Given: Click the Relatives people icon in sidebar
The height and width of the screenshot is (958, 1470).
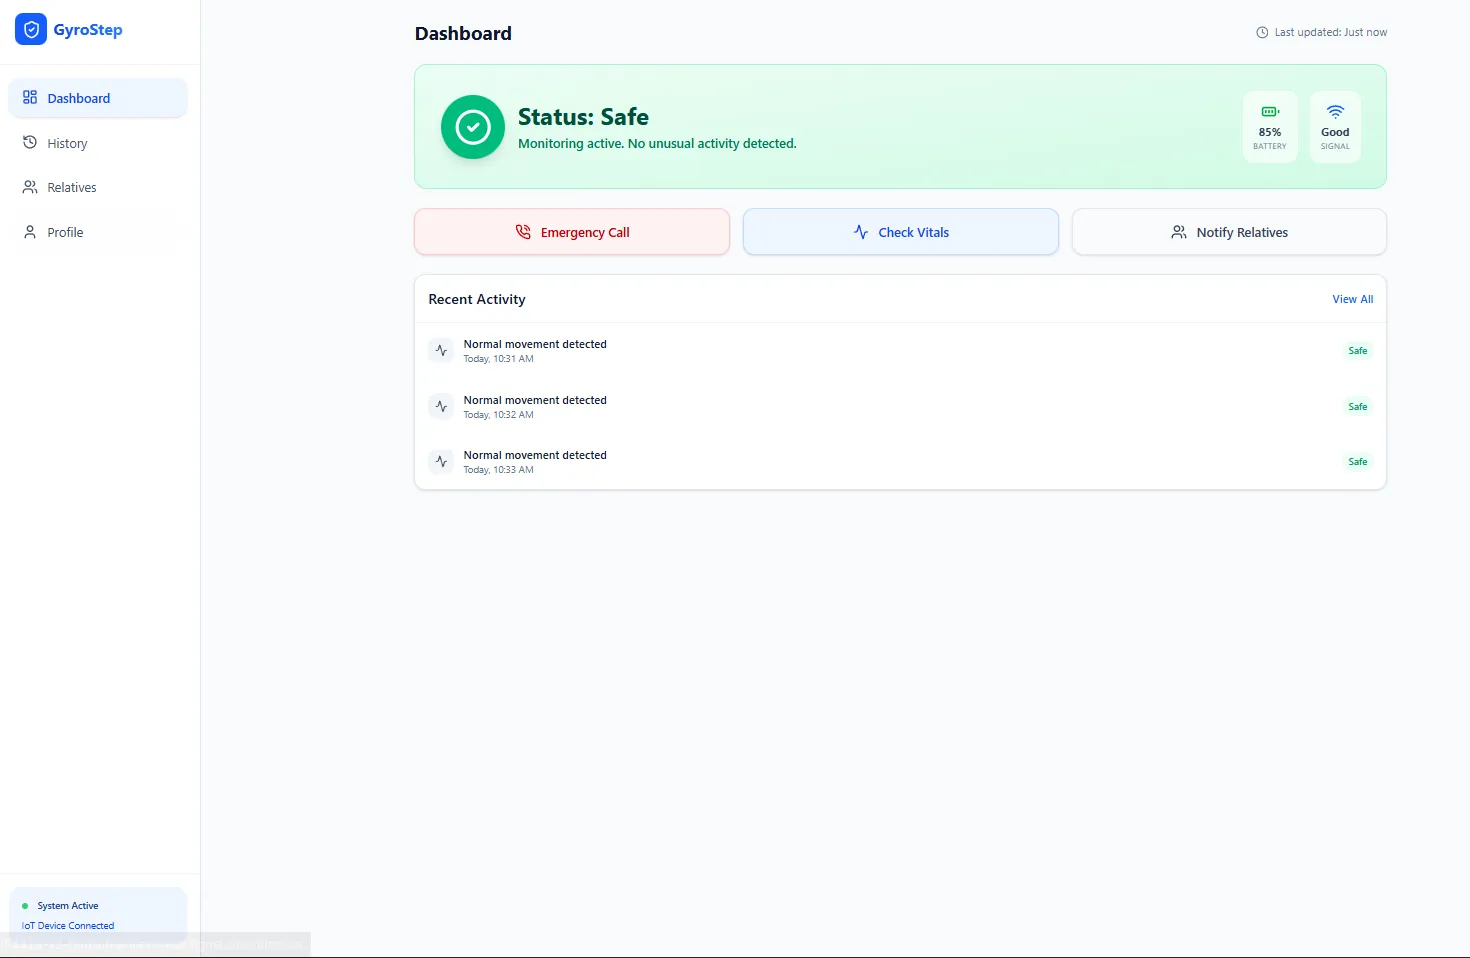Looking at the screenshot, I should click(x=30, y=187).
